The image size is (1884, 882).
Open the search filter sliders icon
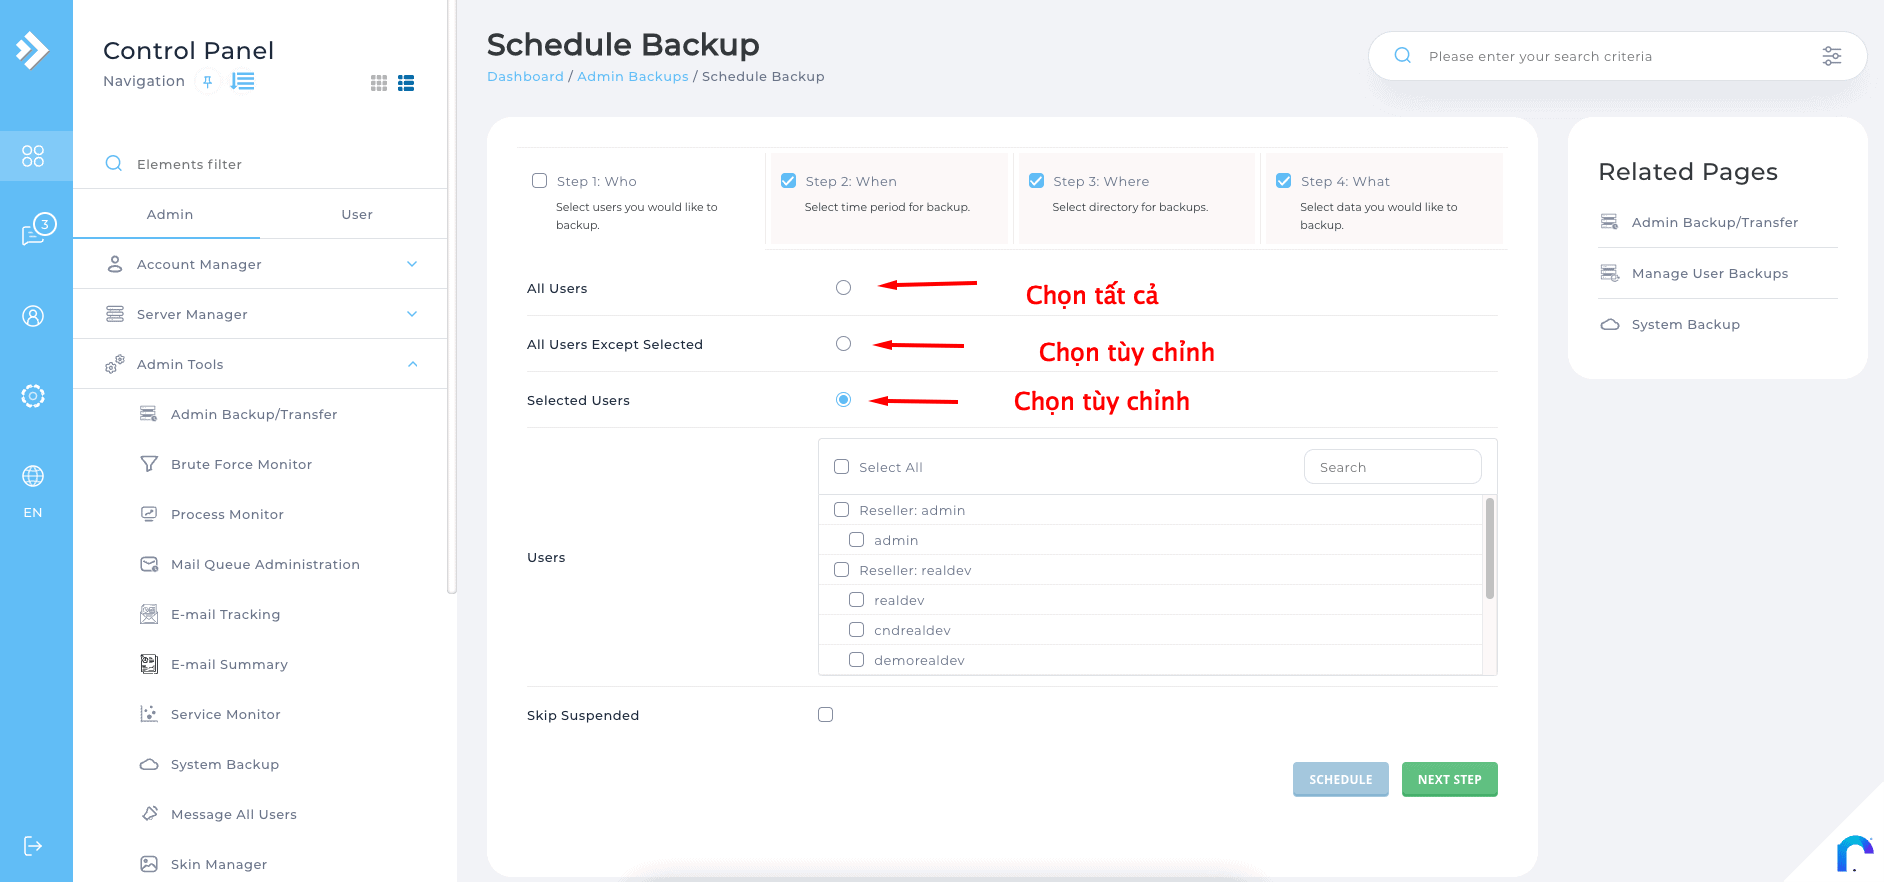click(1832, 56)
